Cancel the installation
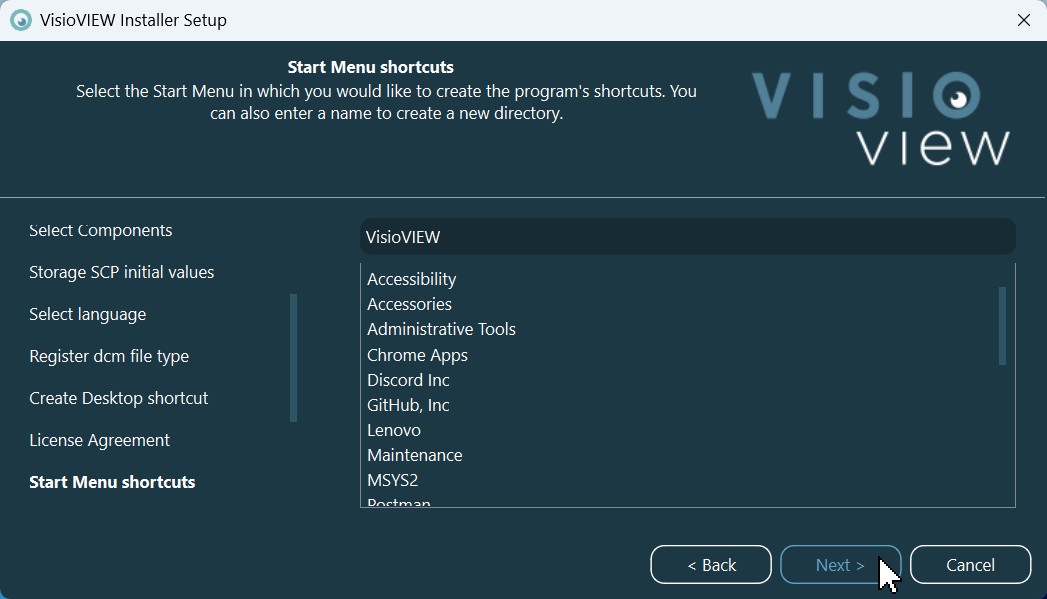1047x599 pixels. (970, 565)
